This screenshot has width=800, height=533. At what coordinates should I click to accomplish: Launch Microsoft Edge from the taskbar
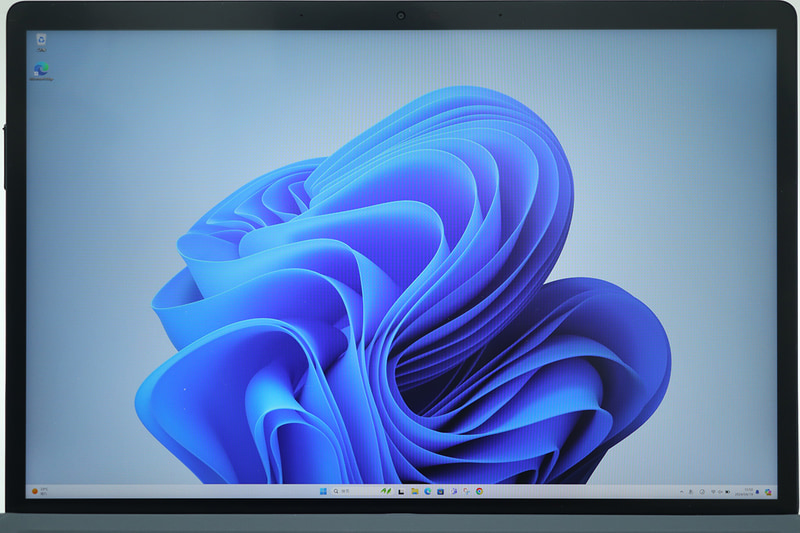pos(428,491)
